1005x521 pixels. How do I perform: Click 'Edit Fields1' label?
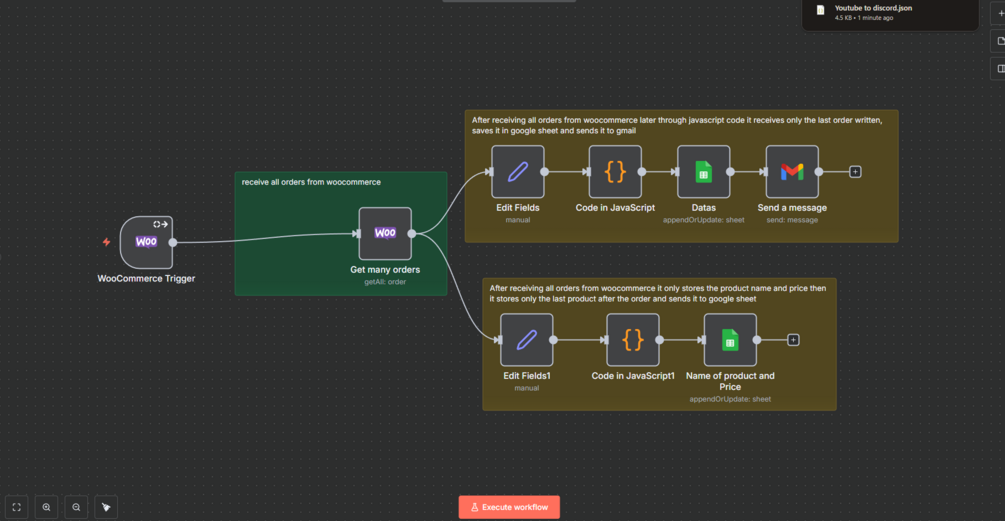[526, 376]
